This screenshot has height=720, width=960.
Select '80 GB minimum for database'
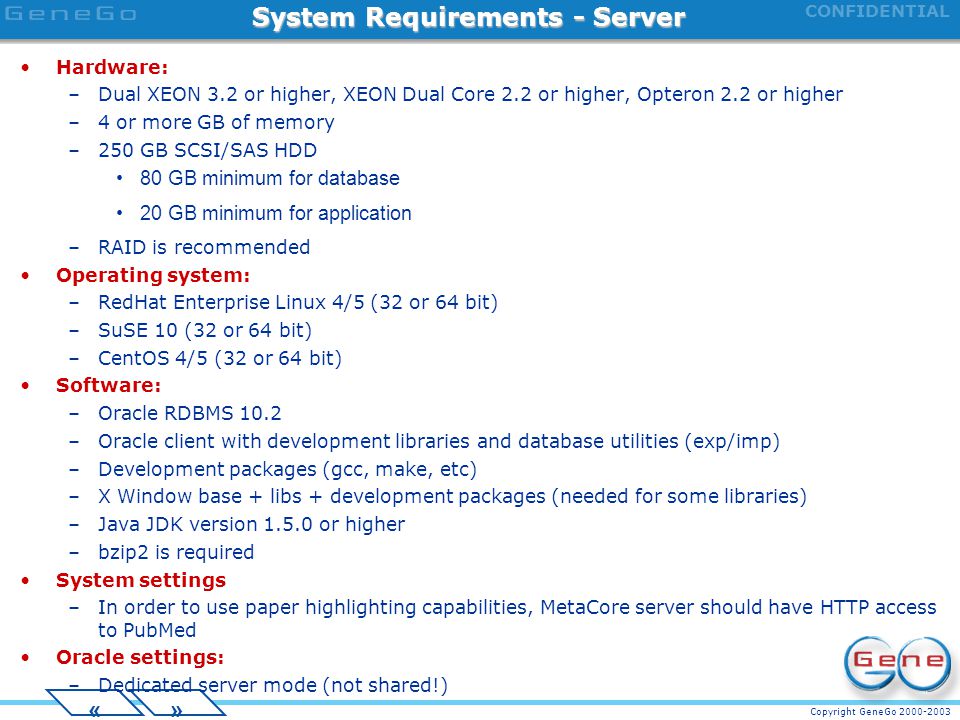coord(269,178)
